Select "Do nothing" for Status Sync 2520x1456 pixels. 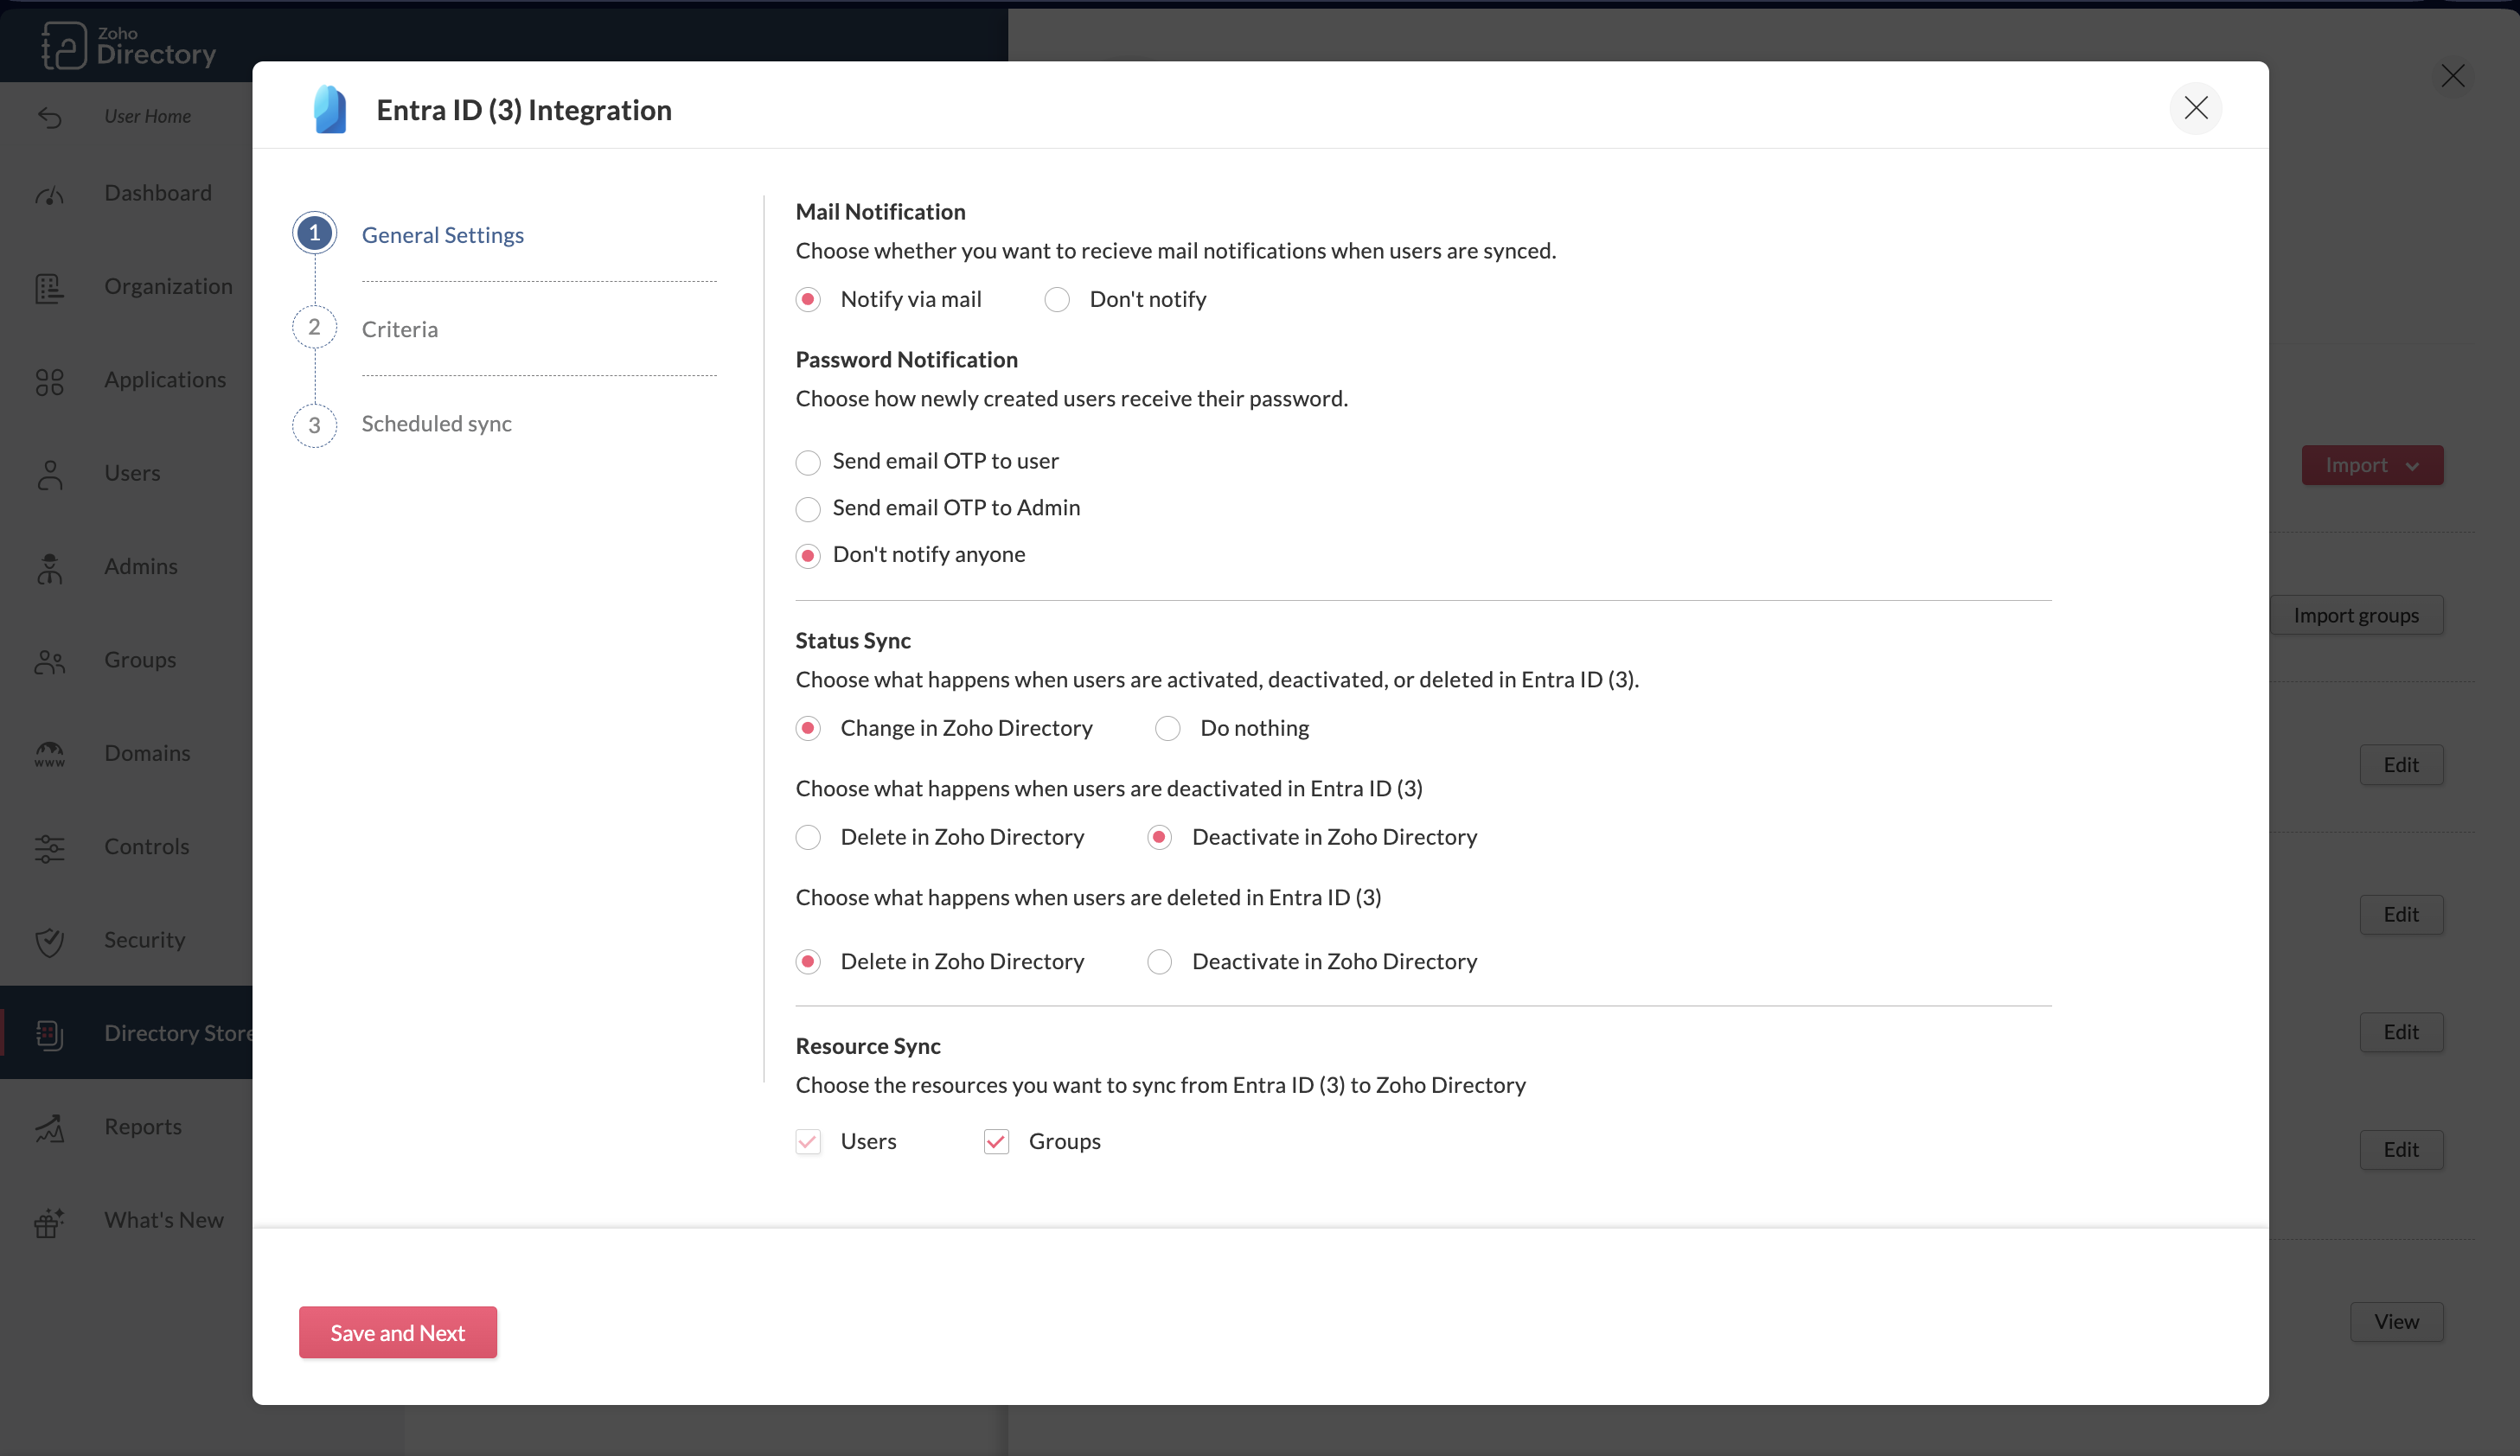tap(1167, 729)
